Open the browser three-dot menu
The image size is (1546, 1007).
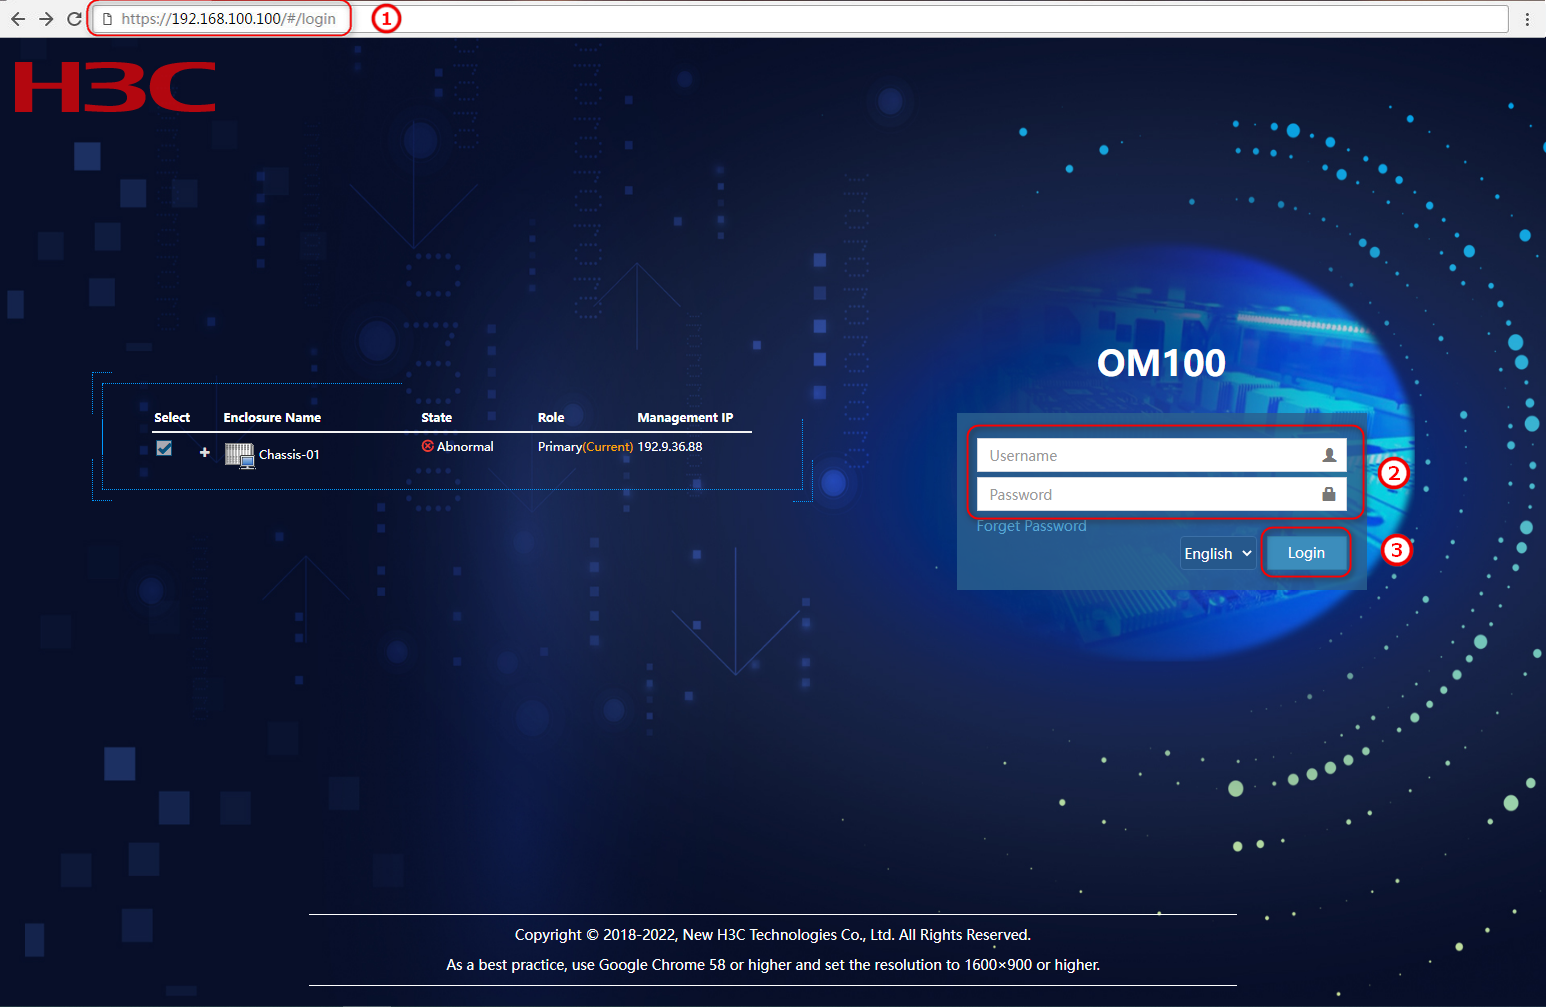click(x=1527, y=19)
